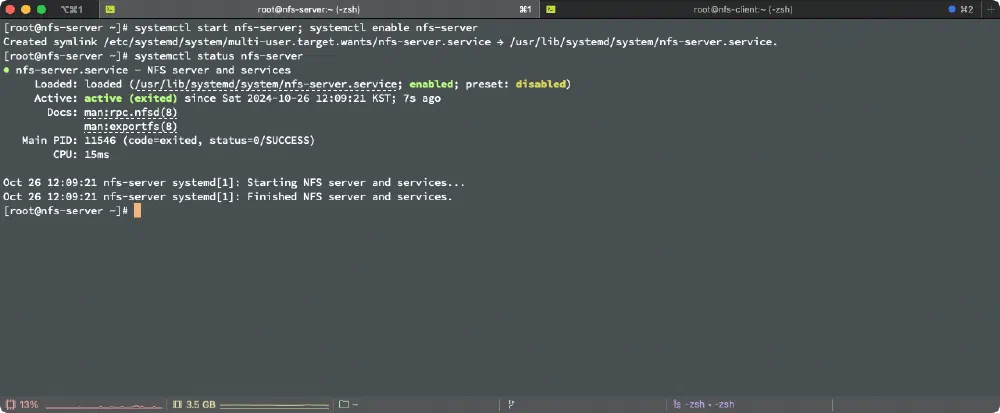
Task: Click the green fullscreen window button
Action: tap(41, 9)
